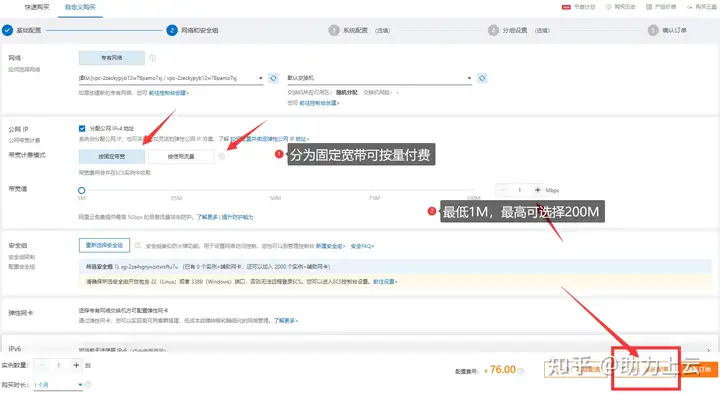Choose 按使用流量 billing mode

[181, 157]
